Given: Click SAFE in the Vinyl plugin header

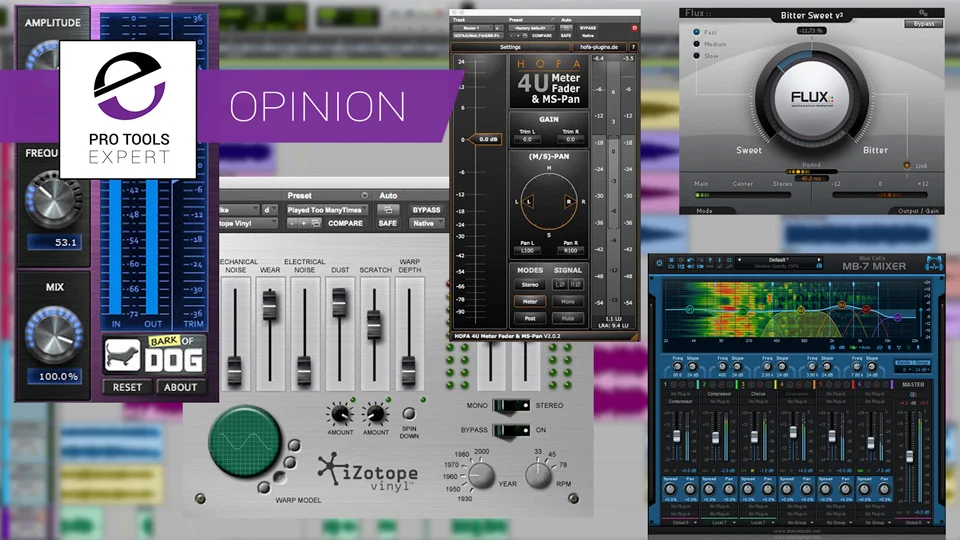Looking at the screenshot, I should click(x=388, y=223).
